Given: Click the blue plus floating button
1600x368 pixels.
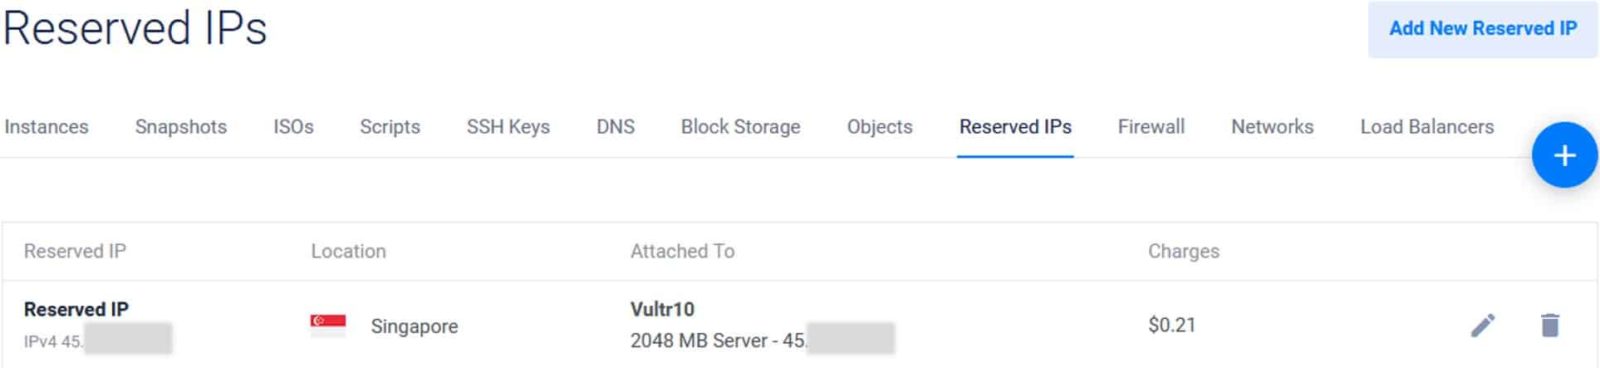Looking at the screenshot, I should 1564,155.
